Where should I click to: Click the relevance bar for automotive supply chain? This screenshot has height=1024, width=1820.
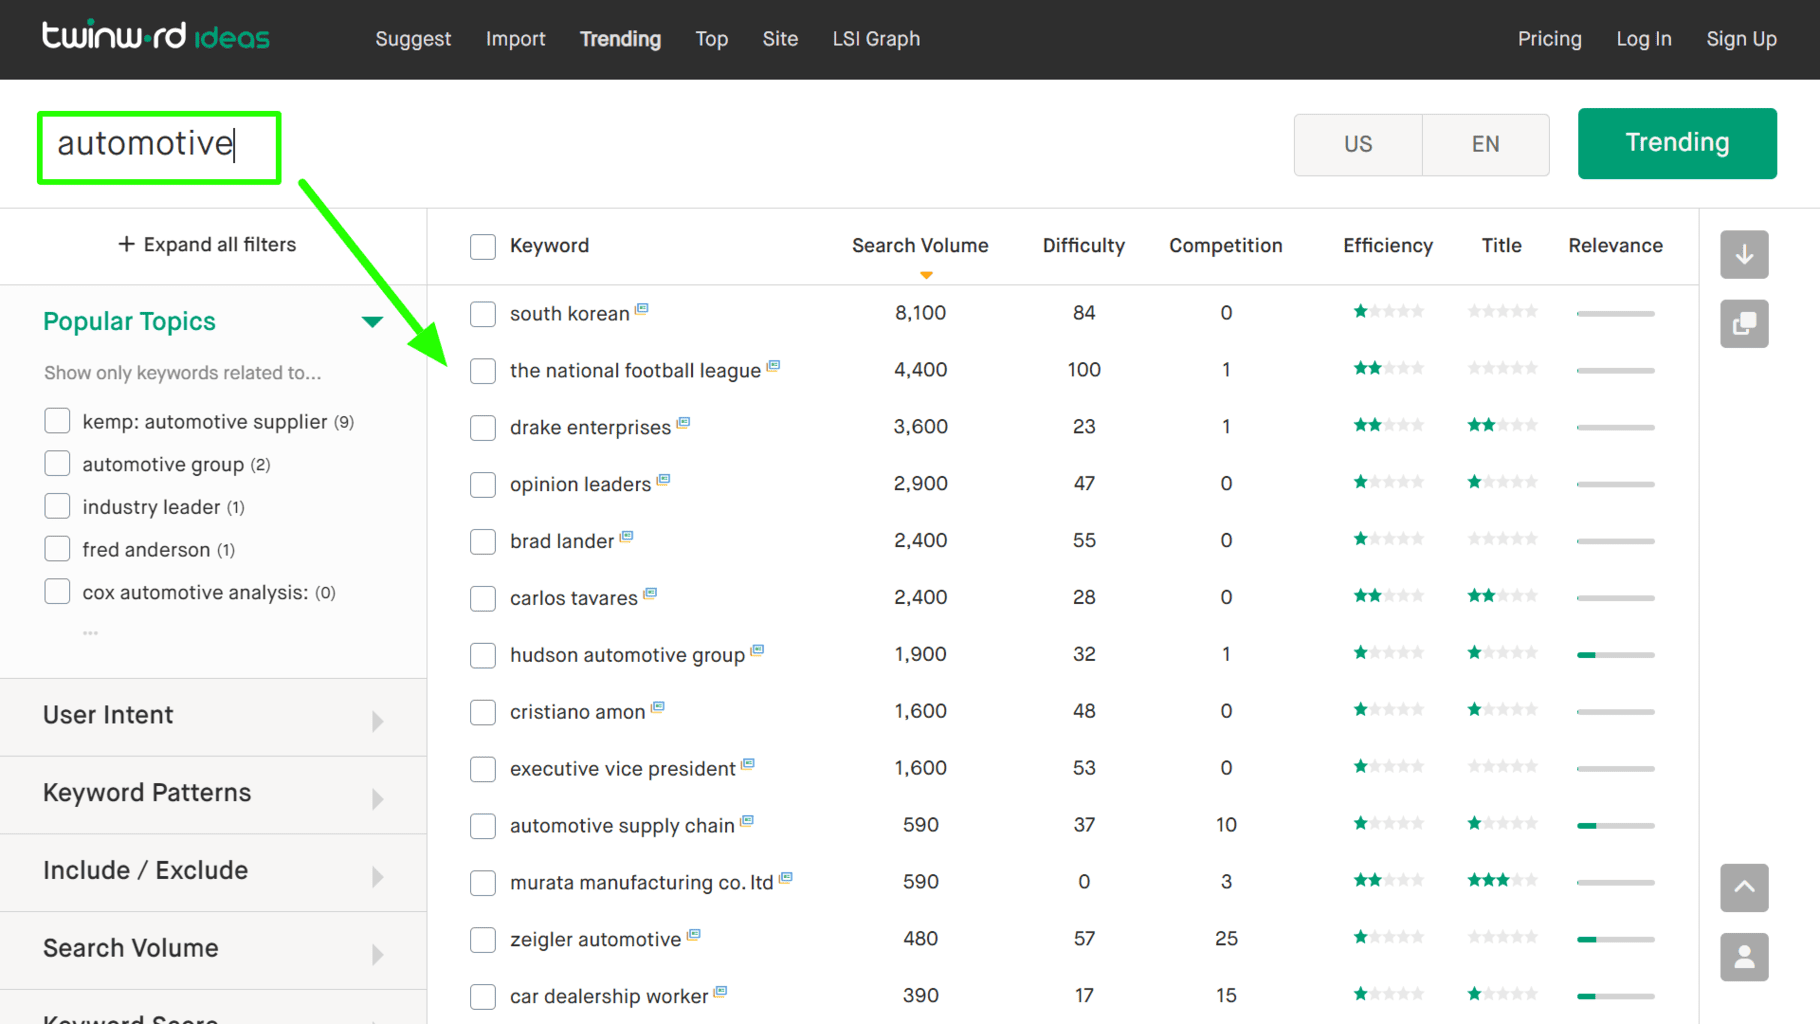(x=1614, y=826)
